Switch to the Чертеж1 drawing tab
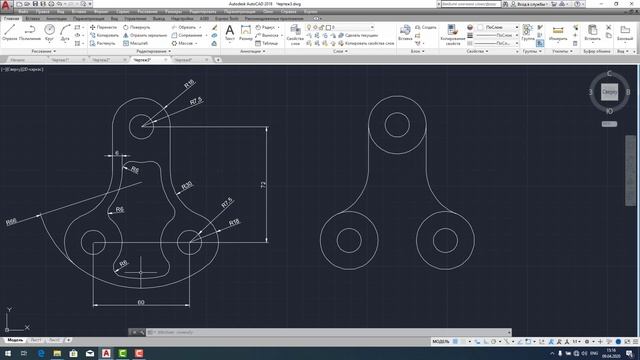Screen dimensions: 640x360 [60, 60]
